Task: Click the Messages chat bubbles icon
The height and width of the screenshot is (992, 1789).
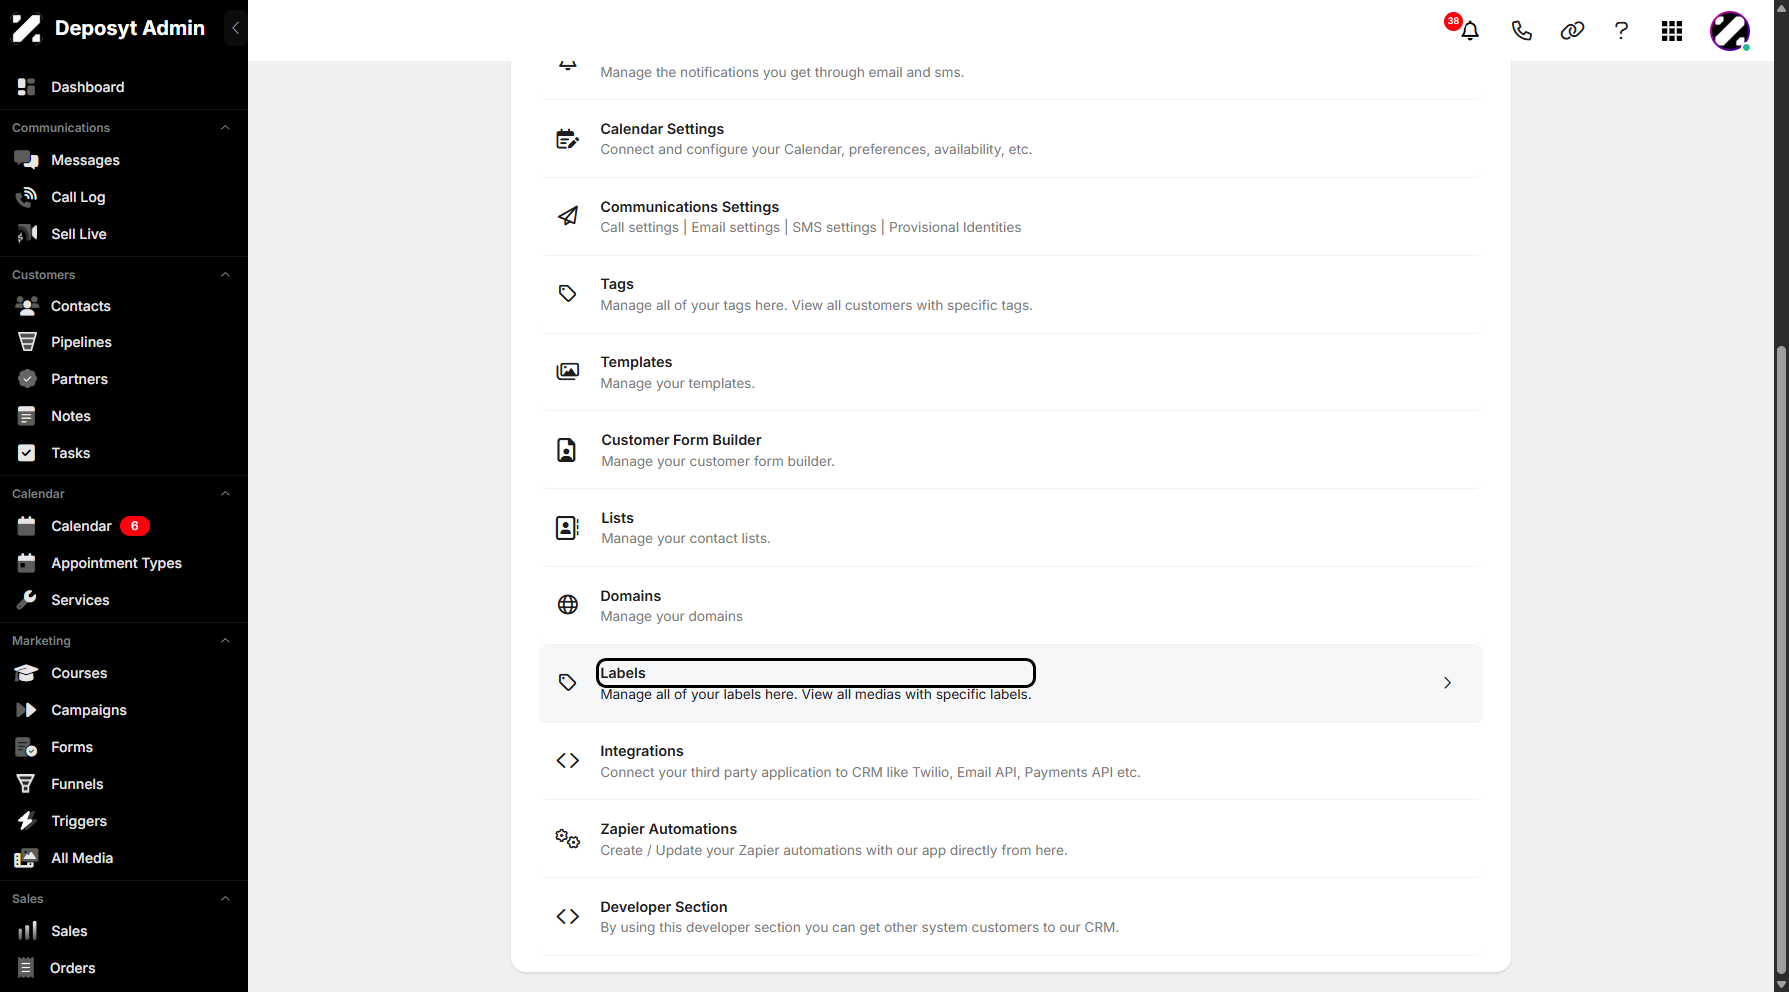Action: pos(27,160)
